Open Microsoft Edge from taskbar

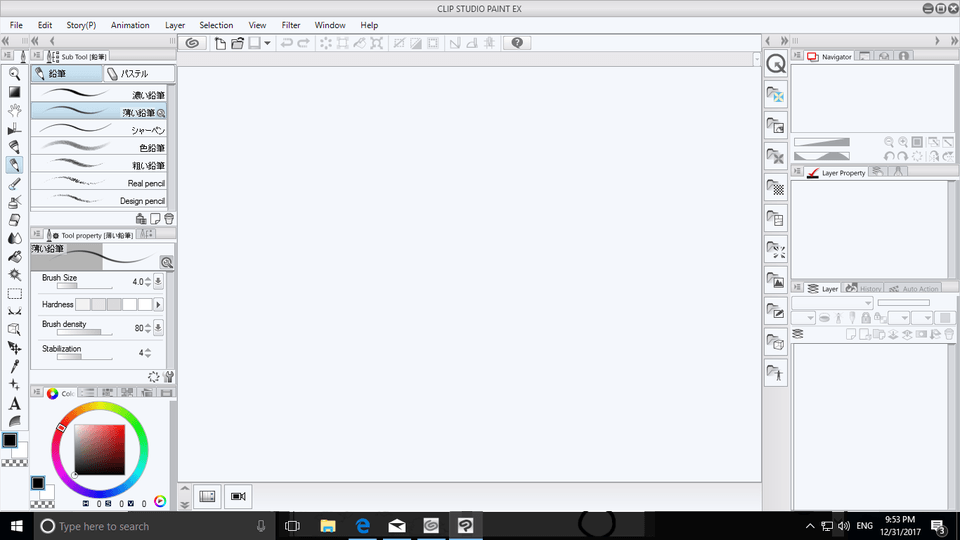click(362, 526)
